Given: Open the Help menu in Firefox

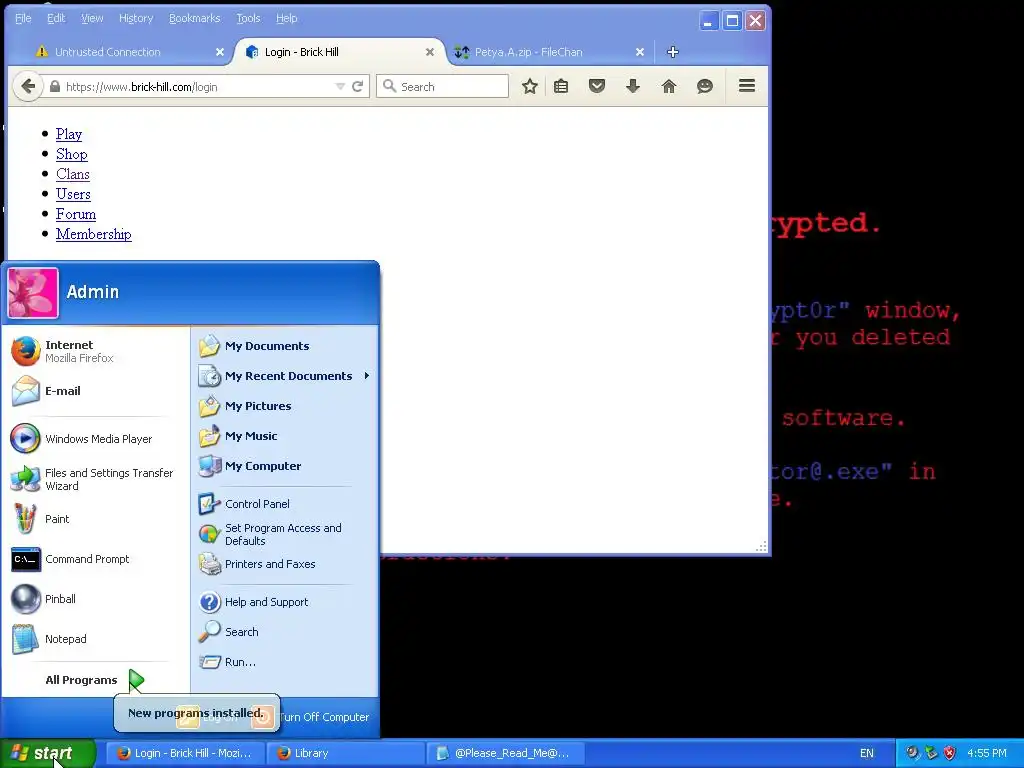Looking at the screenshot, I should [x=286, y=18].
